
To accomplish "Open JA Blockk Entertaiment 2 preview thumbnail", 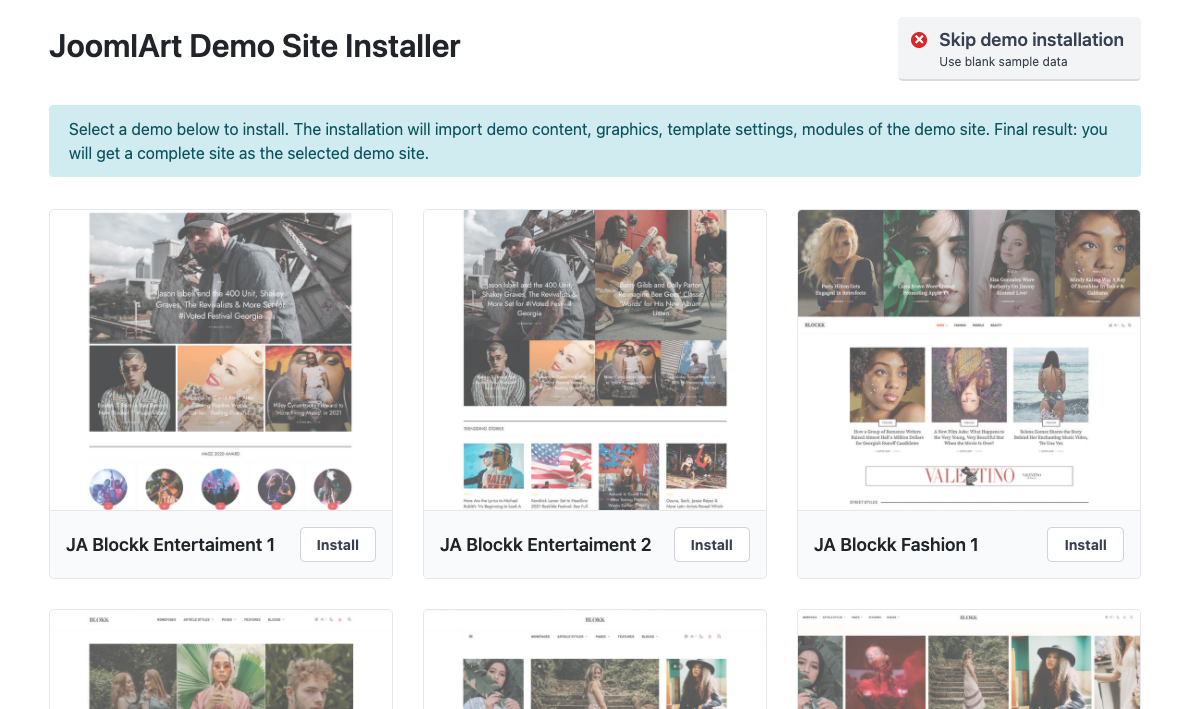I will pos(595,360).
